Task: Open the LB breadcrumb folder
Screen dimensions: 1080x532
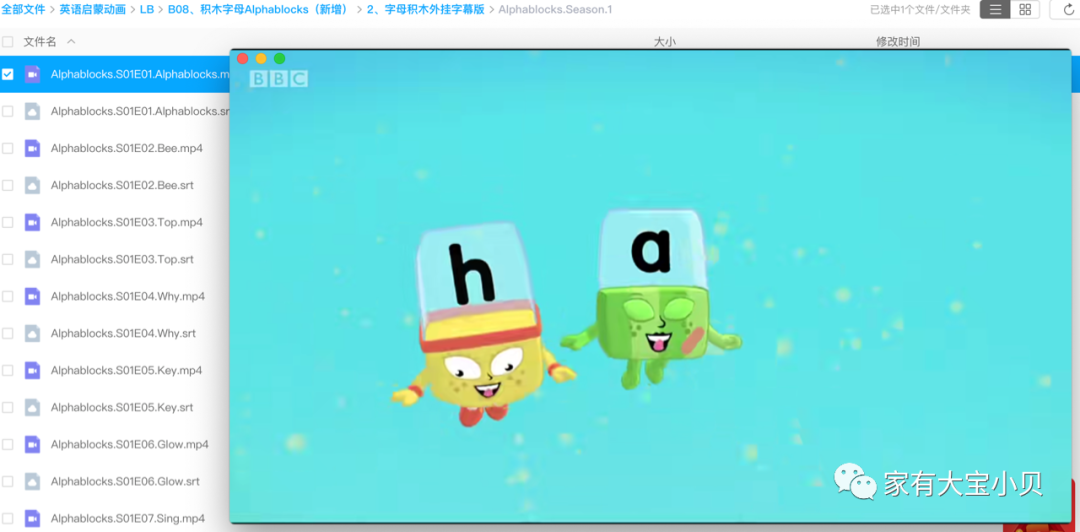Action: pos(147,10)
